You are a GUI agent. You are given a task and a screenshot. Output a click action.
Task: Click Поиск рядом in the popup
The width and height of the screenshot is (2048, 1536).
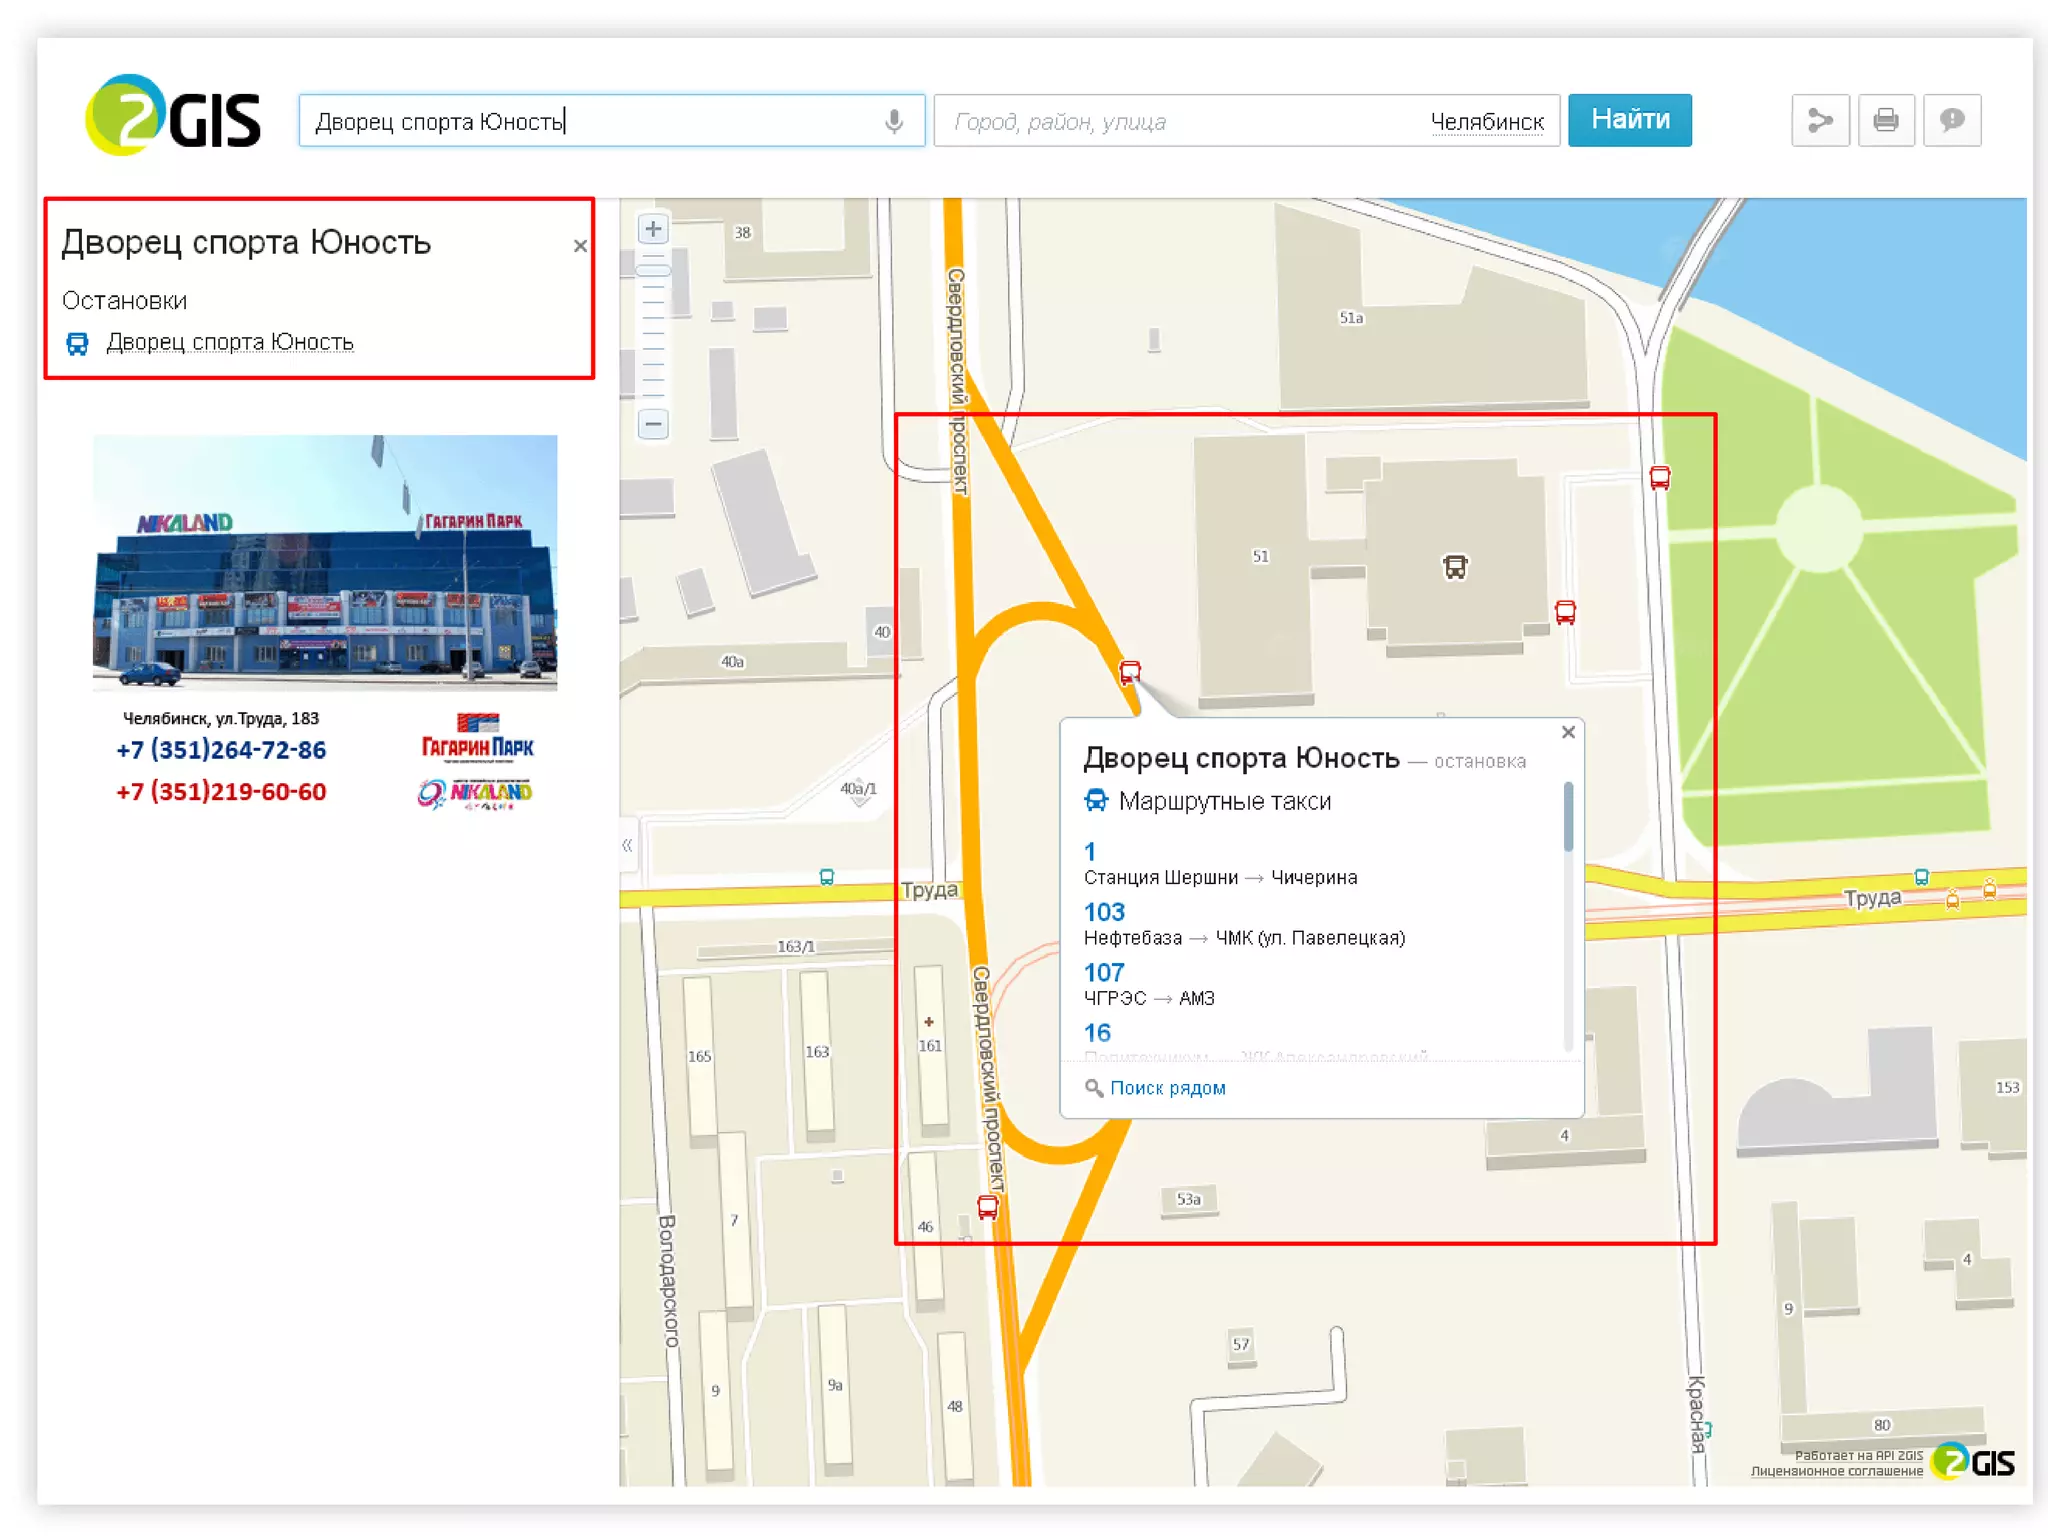1167,1088
